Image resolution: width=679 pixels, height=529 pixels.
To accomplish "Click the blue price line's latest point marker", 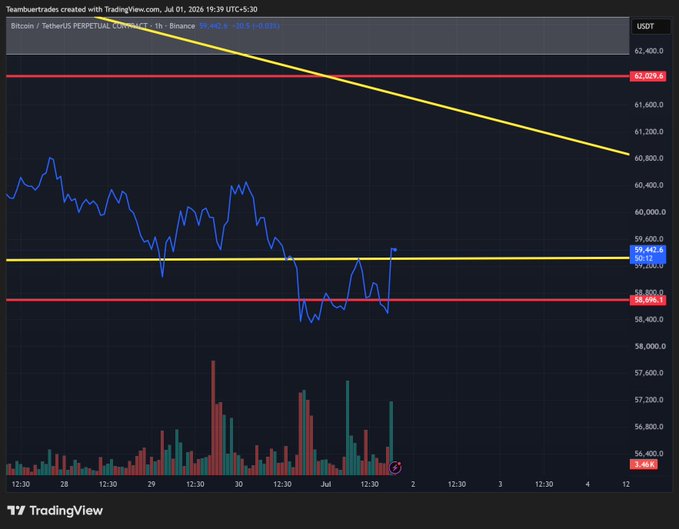I will pyautogui.click(x=395, y=250).
